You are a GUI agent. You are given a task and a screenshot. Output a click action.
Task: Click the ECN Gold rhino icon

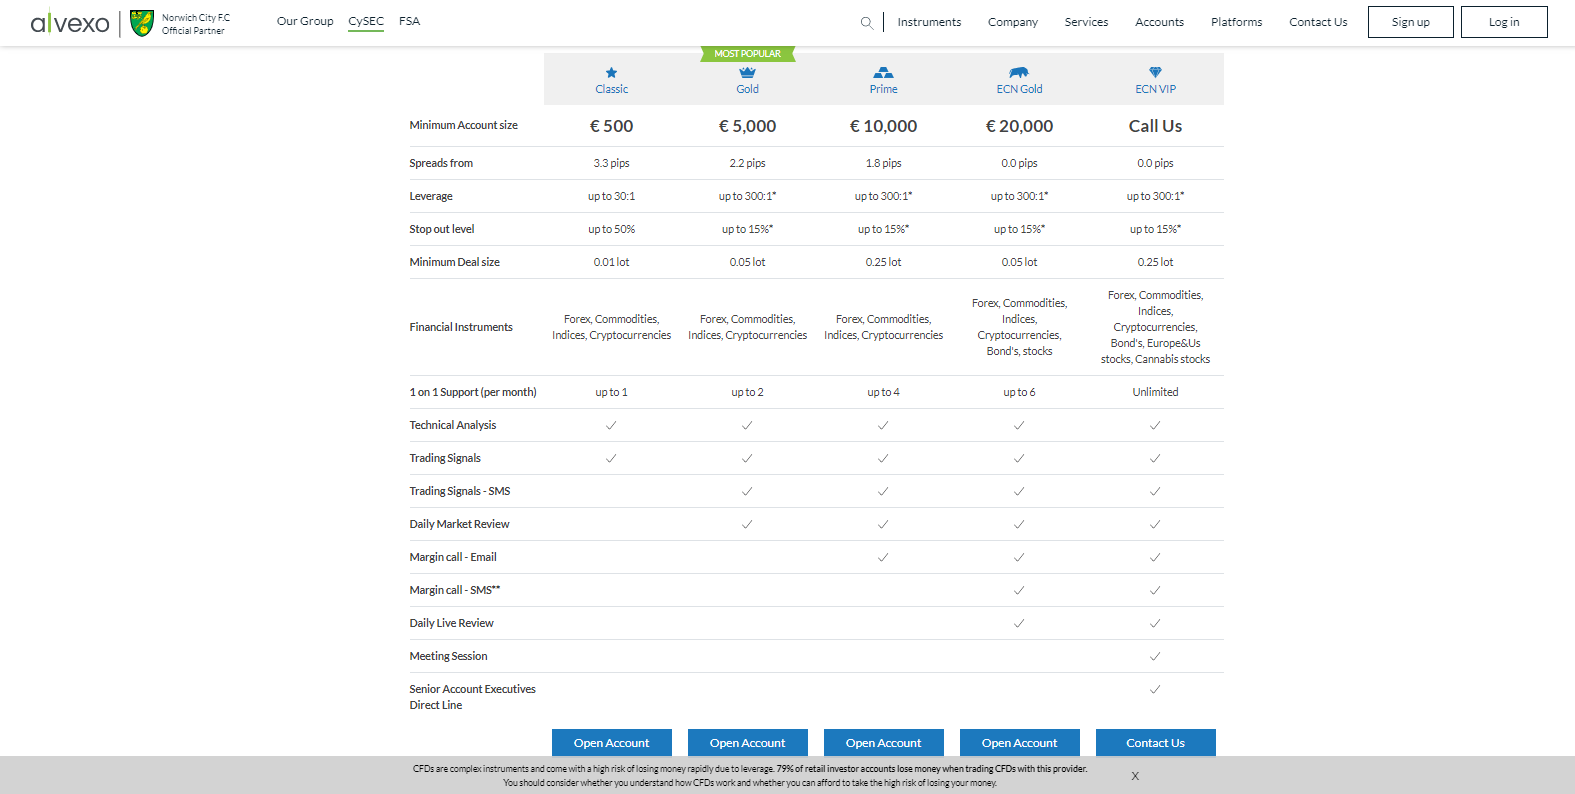pos(1019,73)
